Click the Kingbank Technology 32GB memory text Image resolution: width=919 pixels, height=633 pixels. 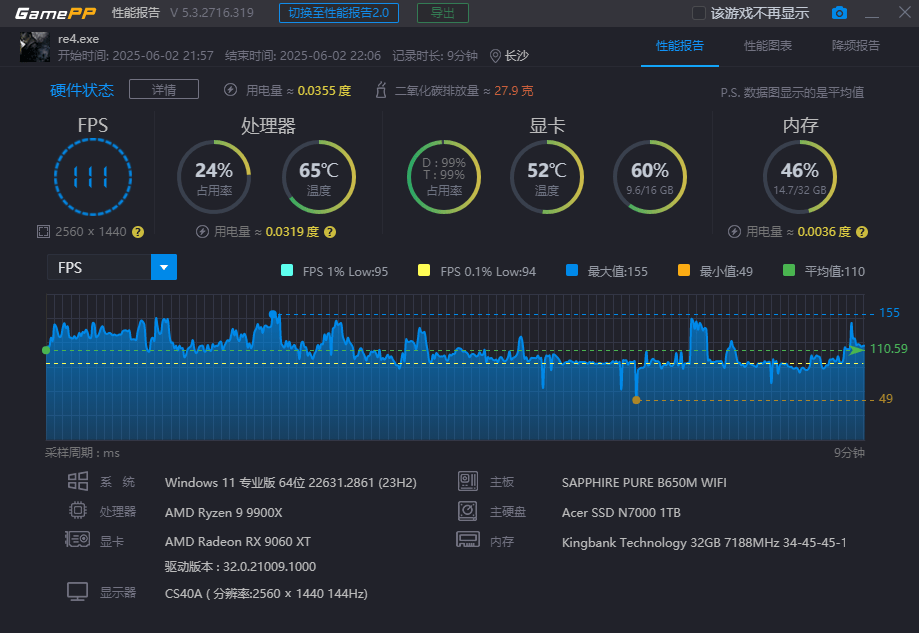coord(704,543)
